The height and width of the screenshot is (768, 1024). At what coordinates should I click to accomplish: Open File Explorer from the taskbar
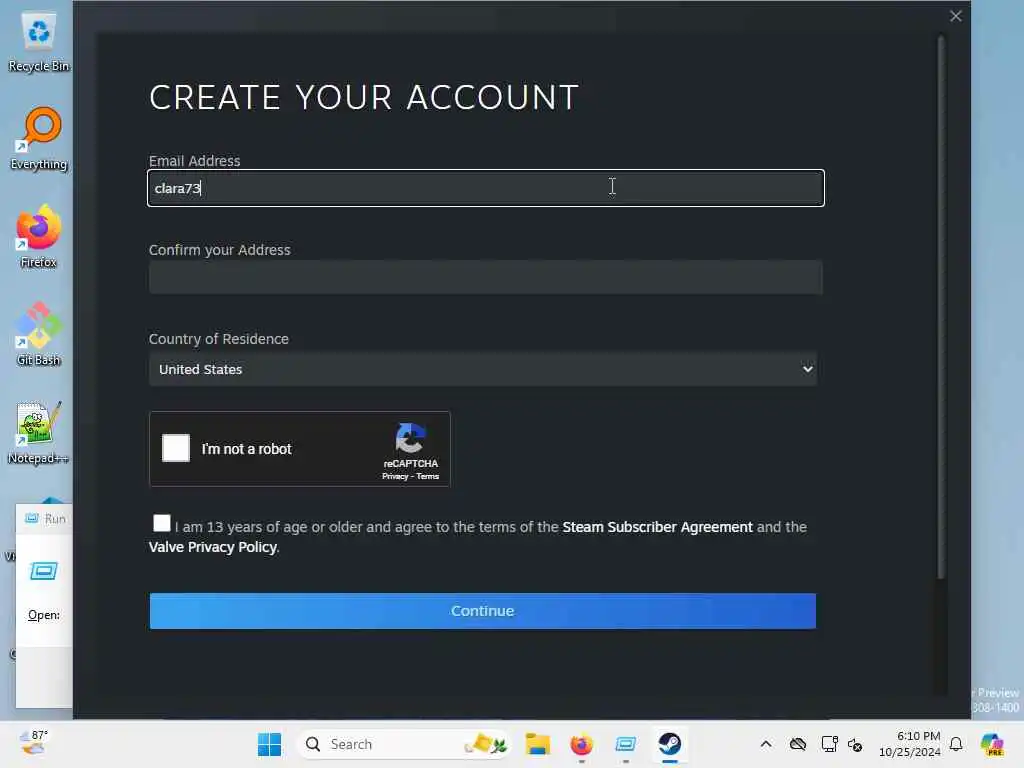(537, 744)
